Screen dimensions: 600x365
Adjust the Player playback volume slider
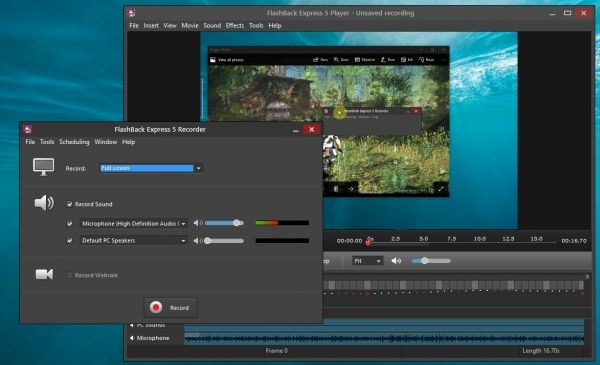pyautogui.click(x=431, y=261)
